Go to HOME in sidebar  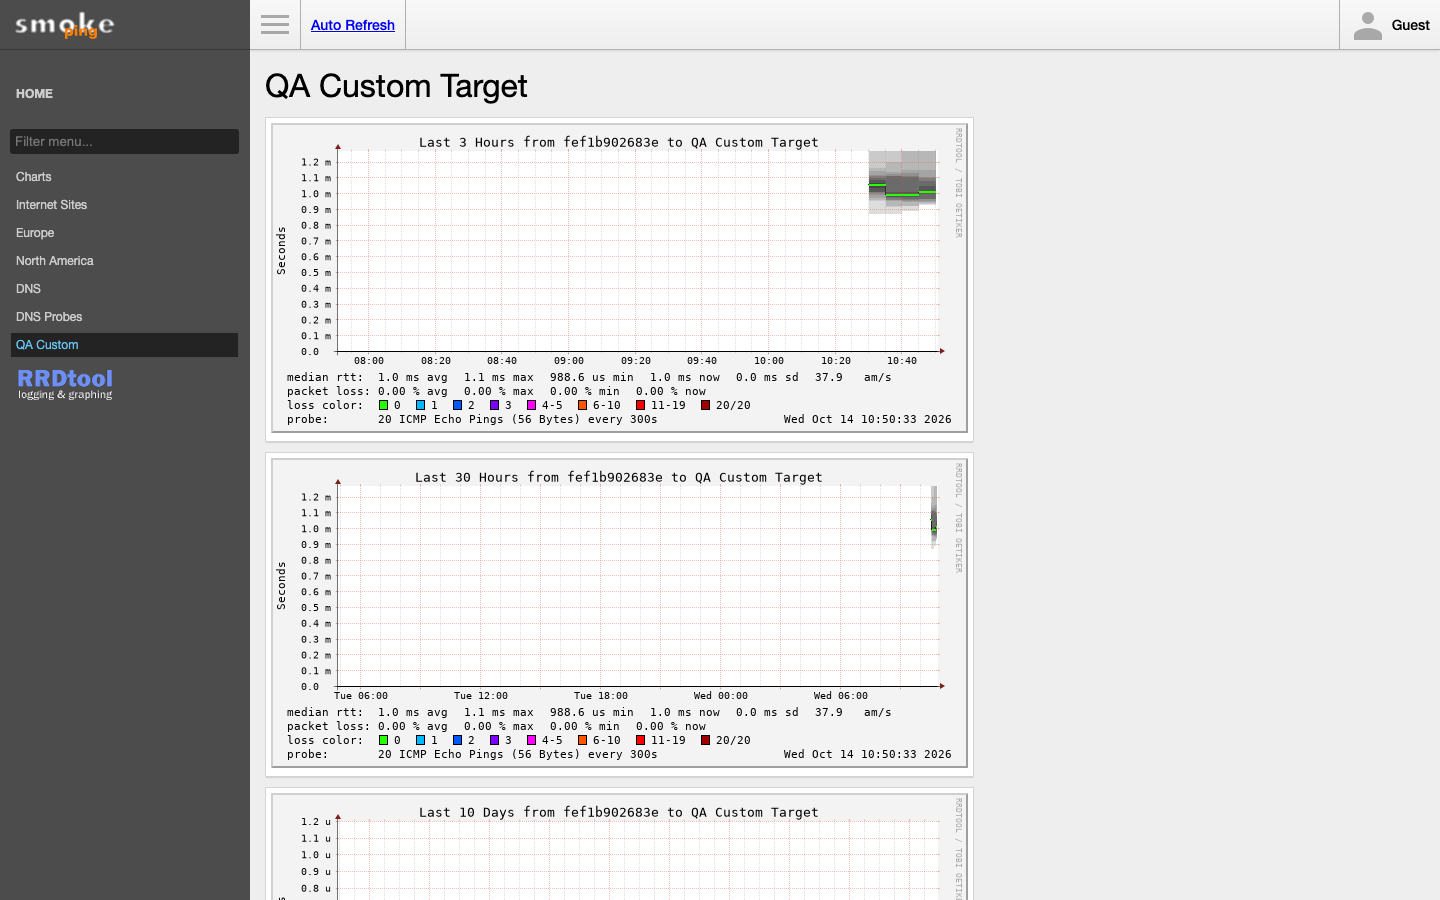pos(34,93)
